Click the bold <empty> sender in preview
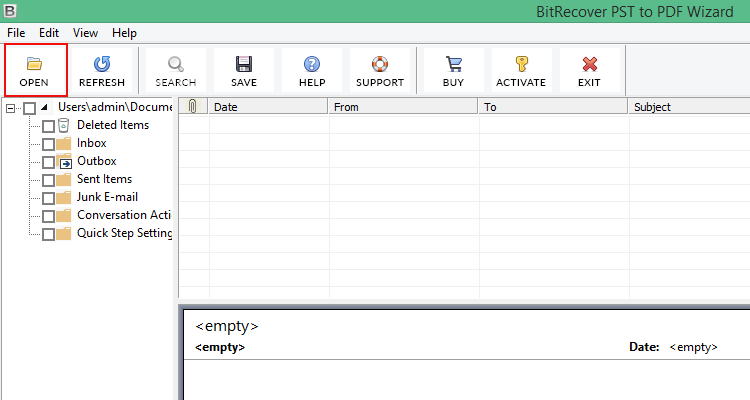The image size is (750, 400). point(220,347)
